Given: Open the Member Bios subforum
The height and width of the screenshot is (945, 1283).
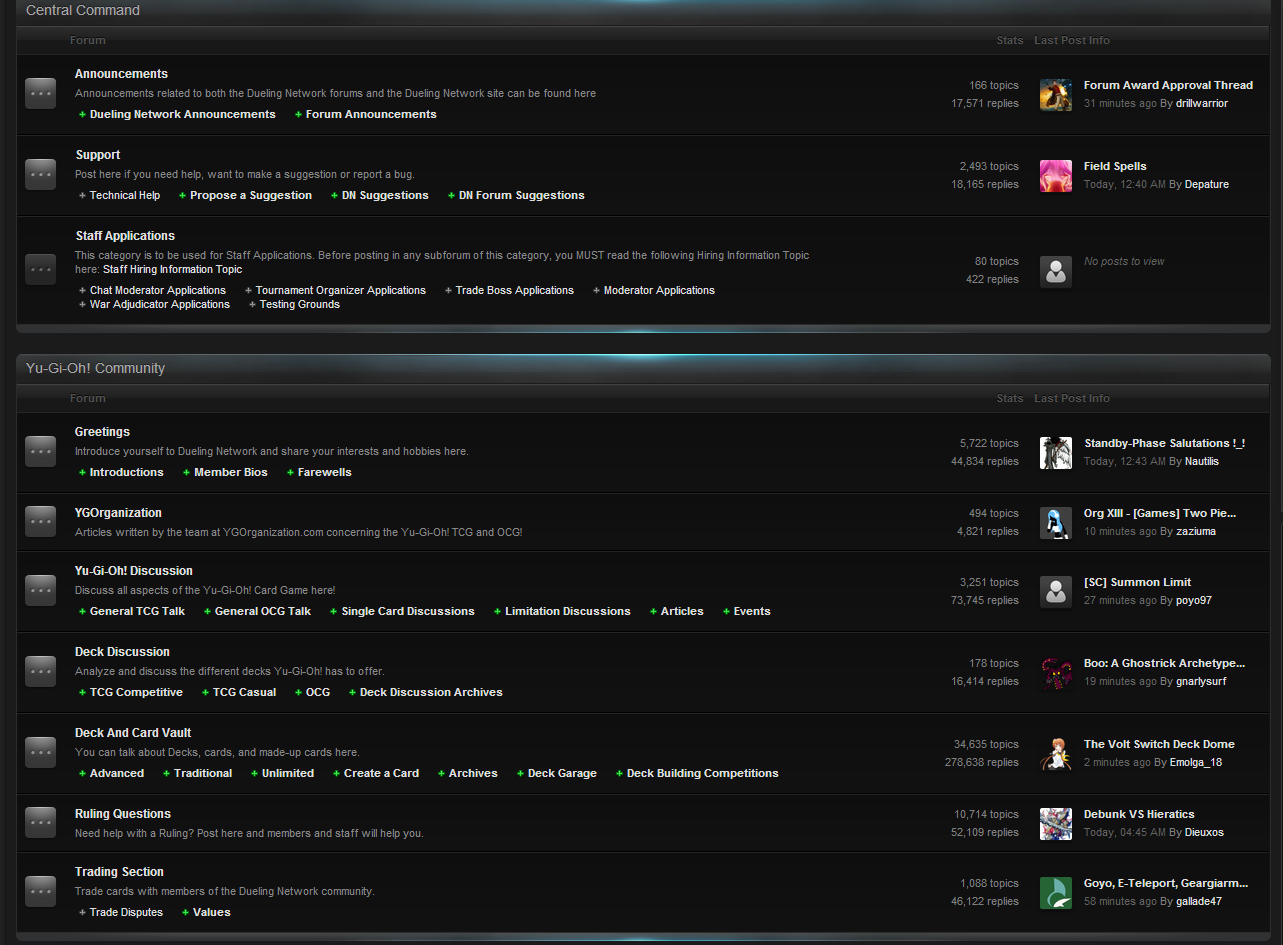Looking at the screenshot, I should click(x=231, y=472).
